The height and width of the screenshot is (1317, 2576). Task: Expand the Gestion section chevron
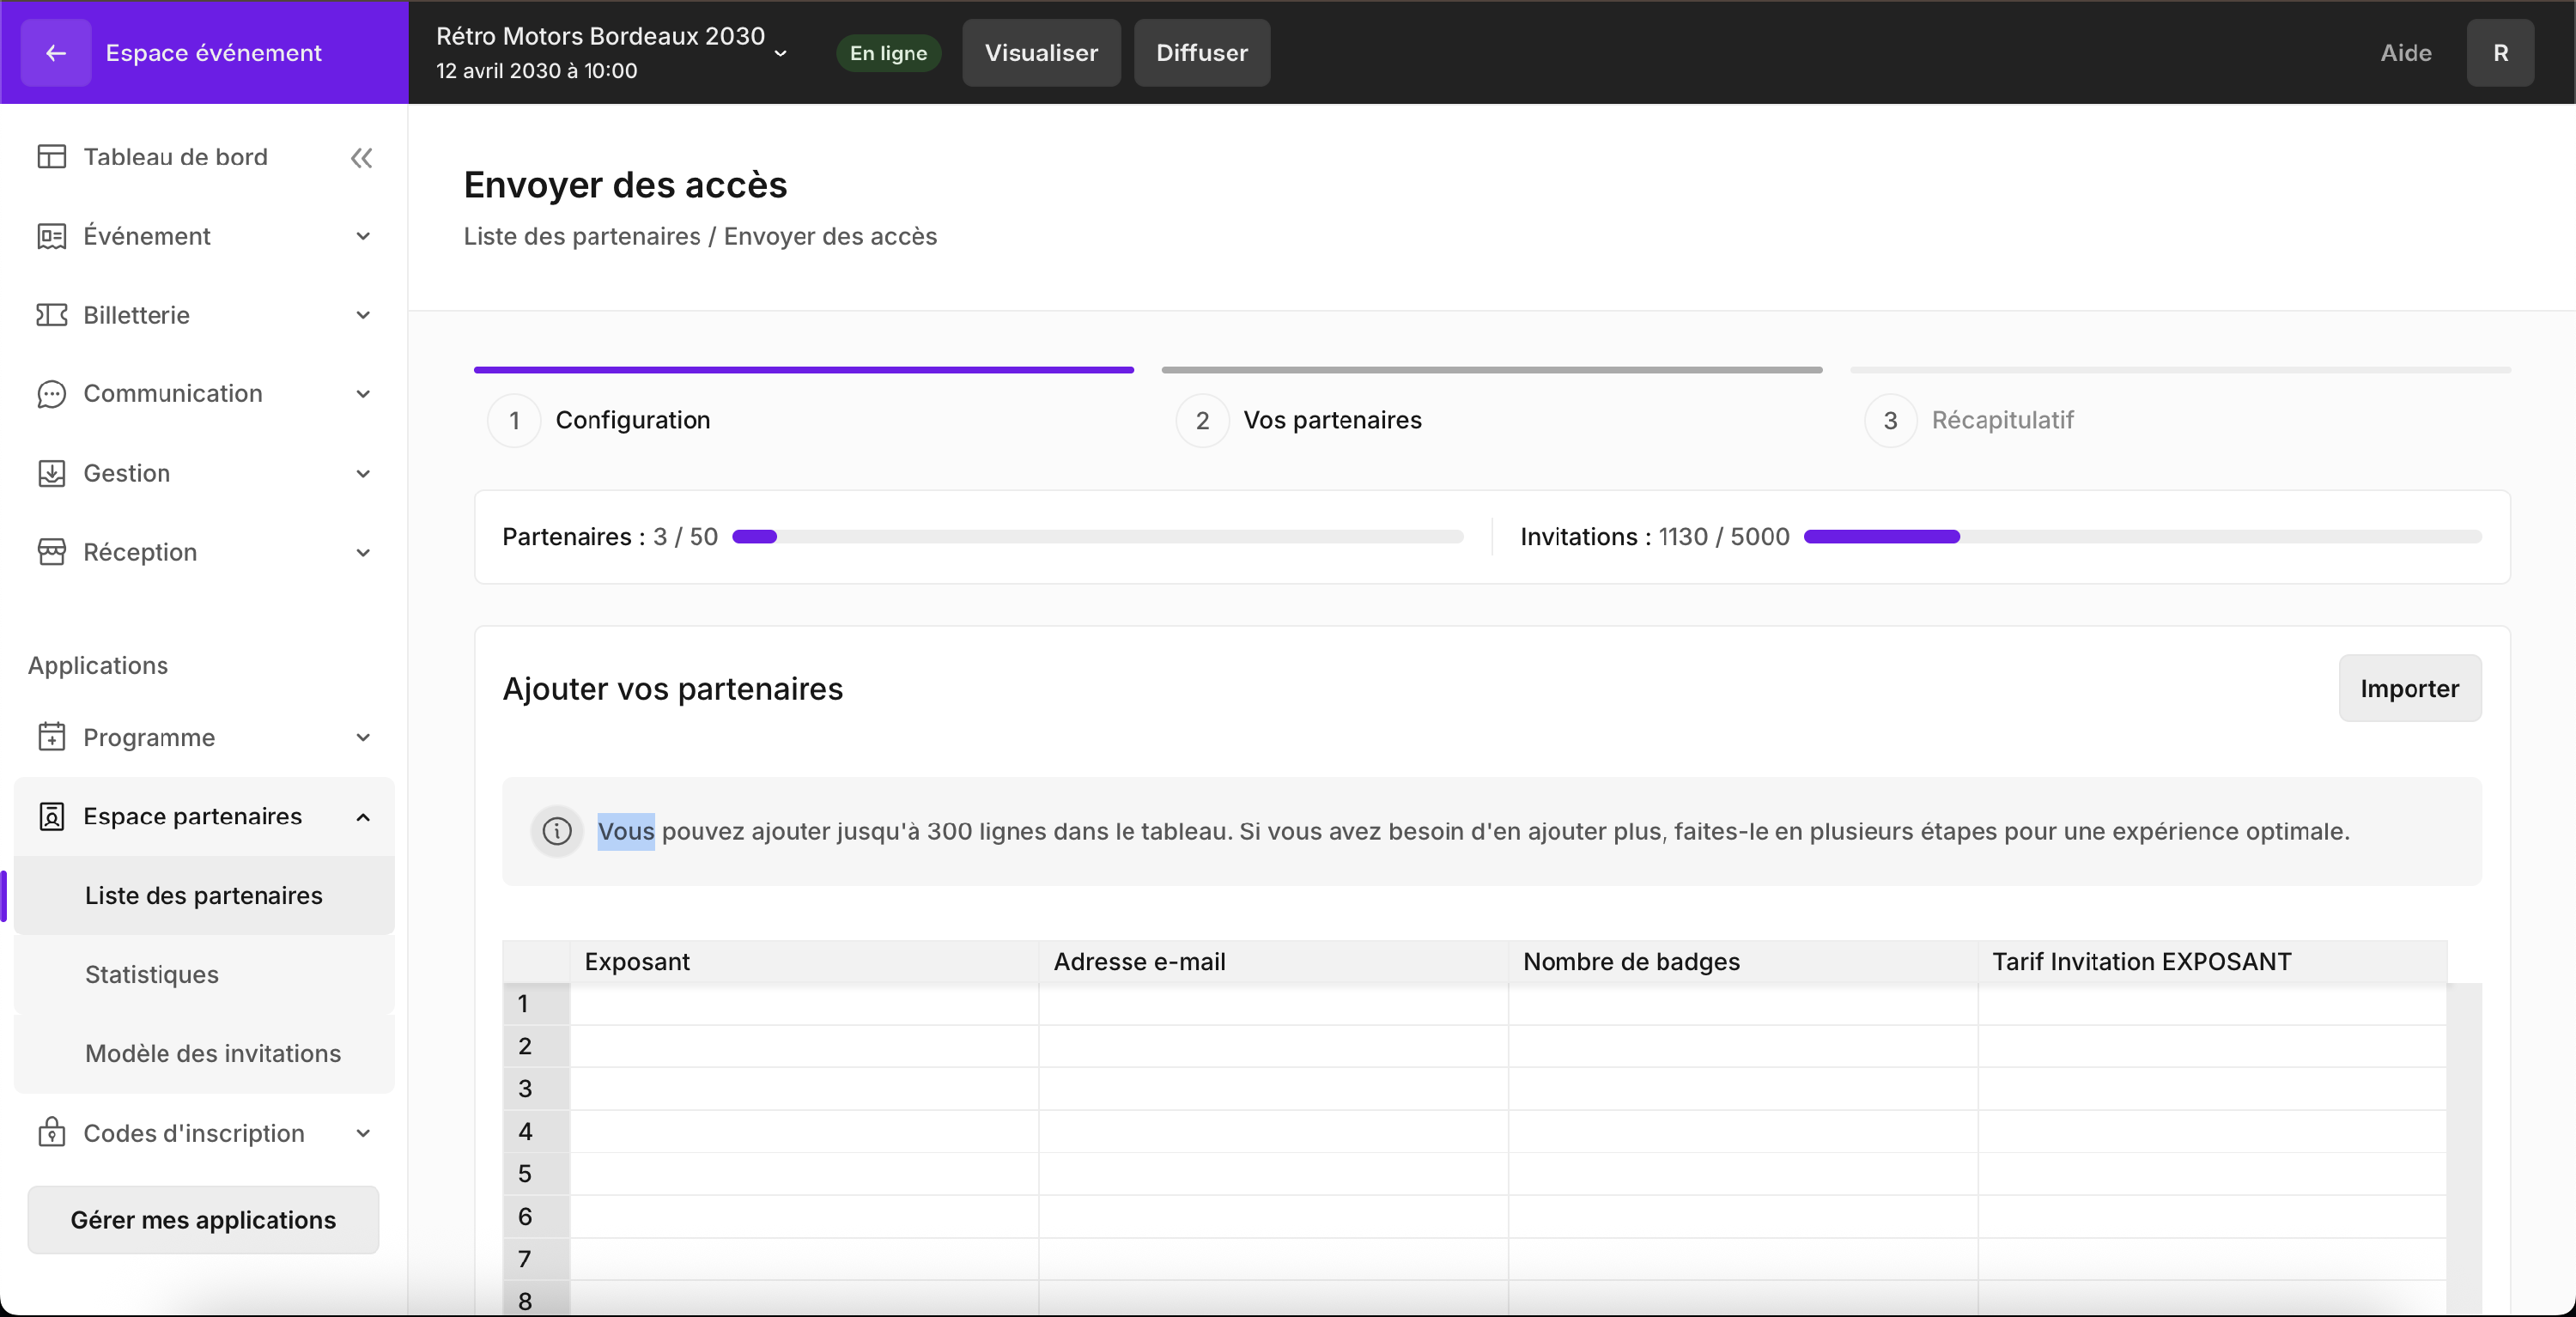click(363, 473)
